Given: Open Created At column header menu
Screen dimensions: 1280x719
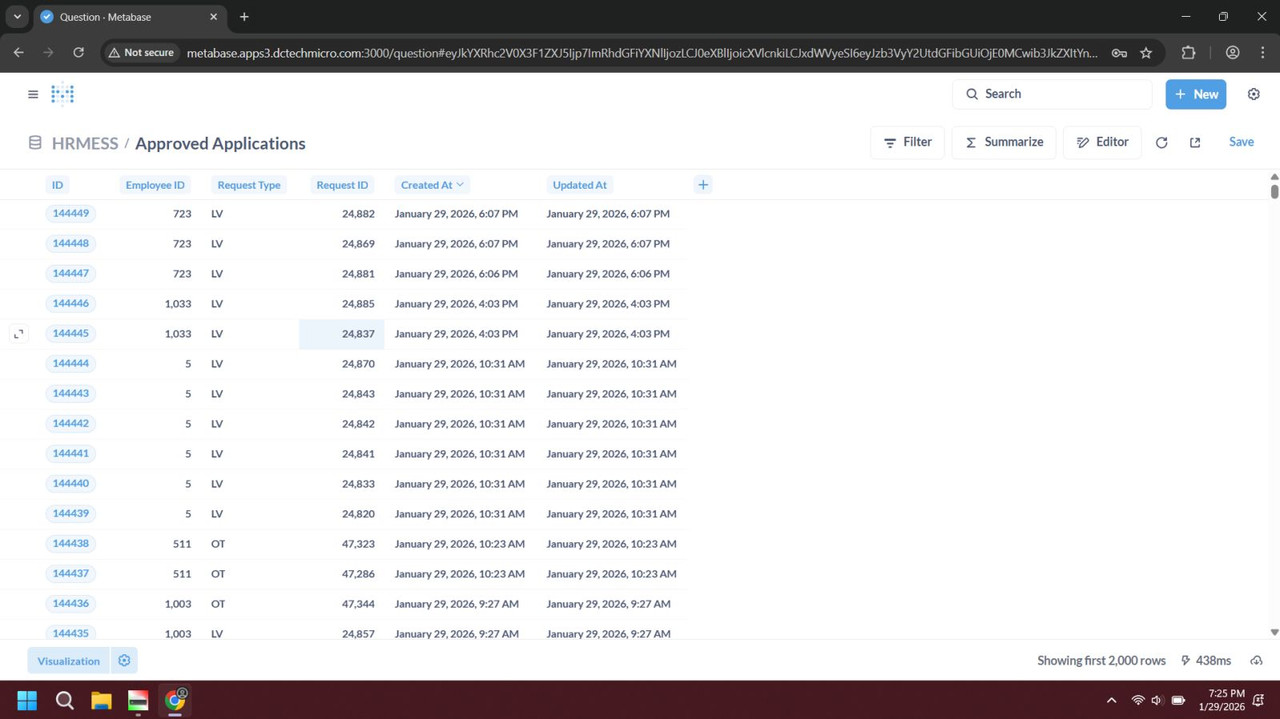Looking at the screenshot, I should pyautogui.click(x=432, y=185).
